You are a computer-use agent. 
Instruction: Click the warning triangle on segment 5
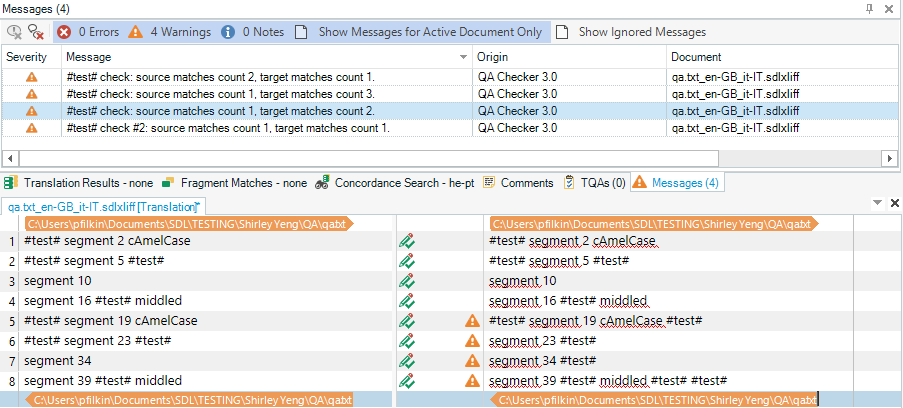pos(472,321)
